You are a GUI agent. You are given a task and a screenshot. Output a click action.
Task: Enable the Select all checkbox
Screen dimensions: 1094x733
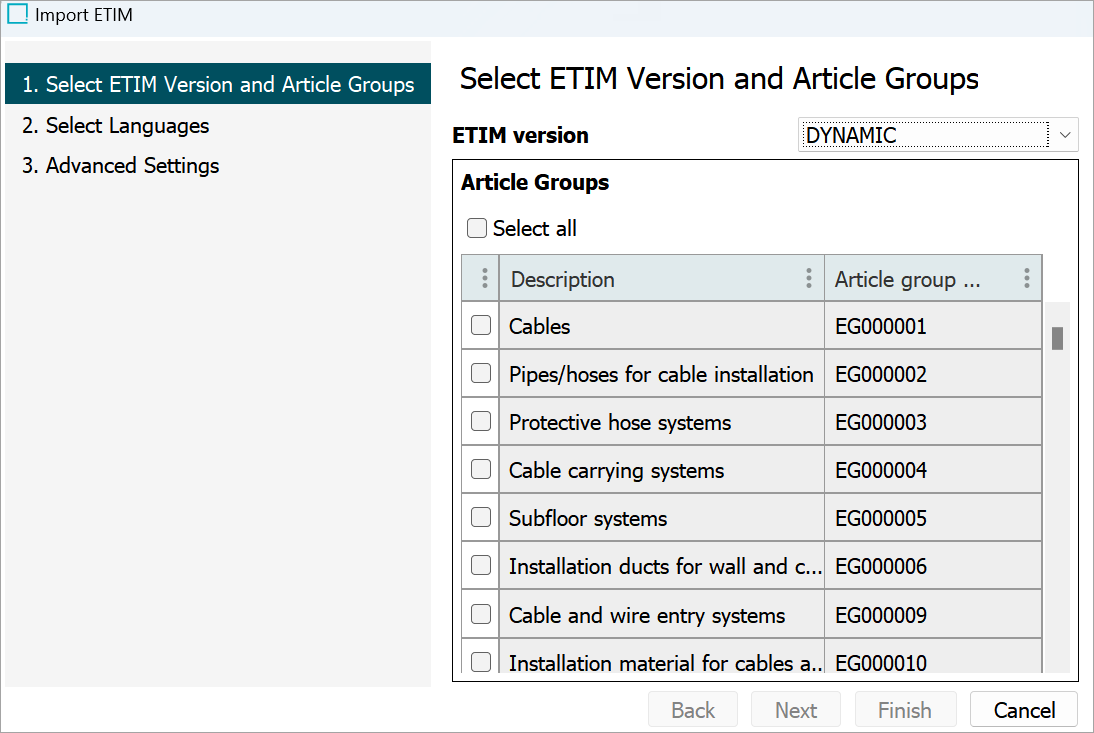click(478, 229)
